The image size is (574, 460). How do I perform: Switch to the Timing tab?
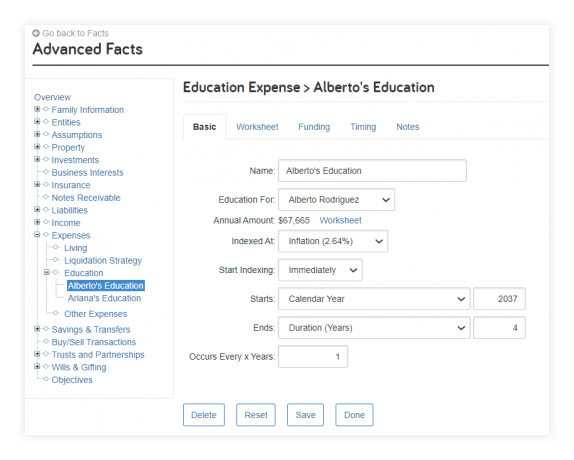pos(363,127)
